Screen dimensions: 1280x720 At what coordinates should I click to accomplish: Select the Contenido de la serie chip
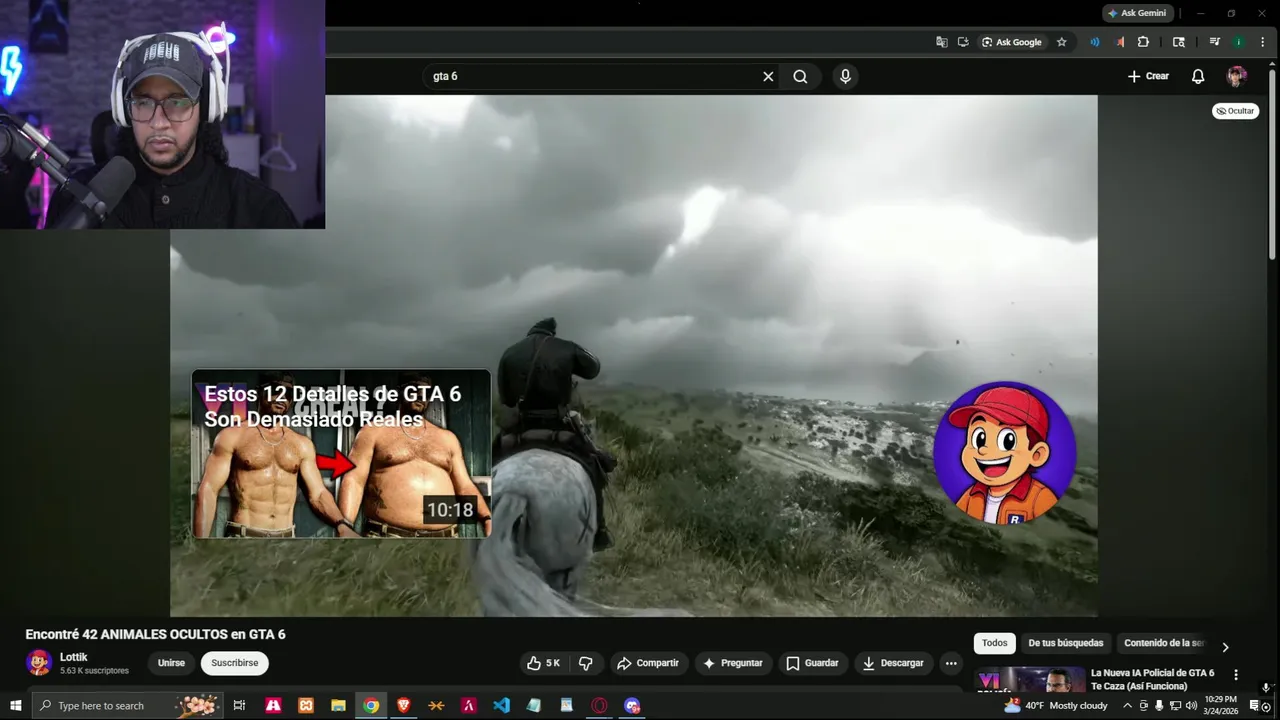pyautogui.click(x=1163, y=643)
